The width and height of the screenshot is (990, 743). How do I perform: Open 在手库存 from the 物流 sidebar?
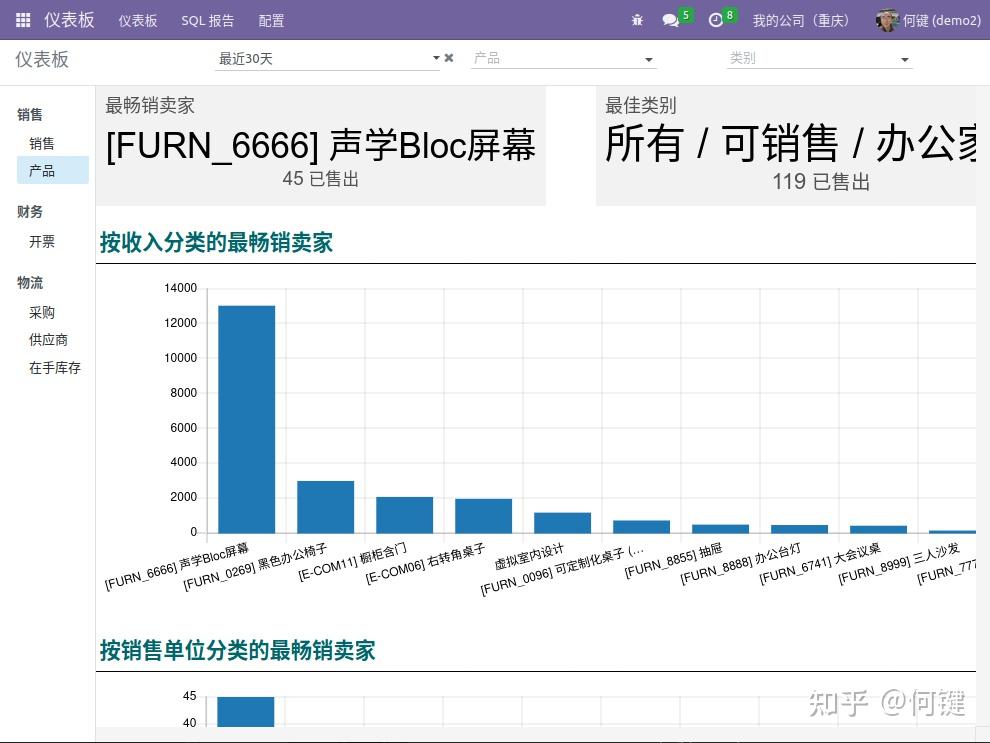tap(55, 368)
